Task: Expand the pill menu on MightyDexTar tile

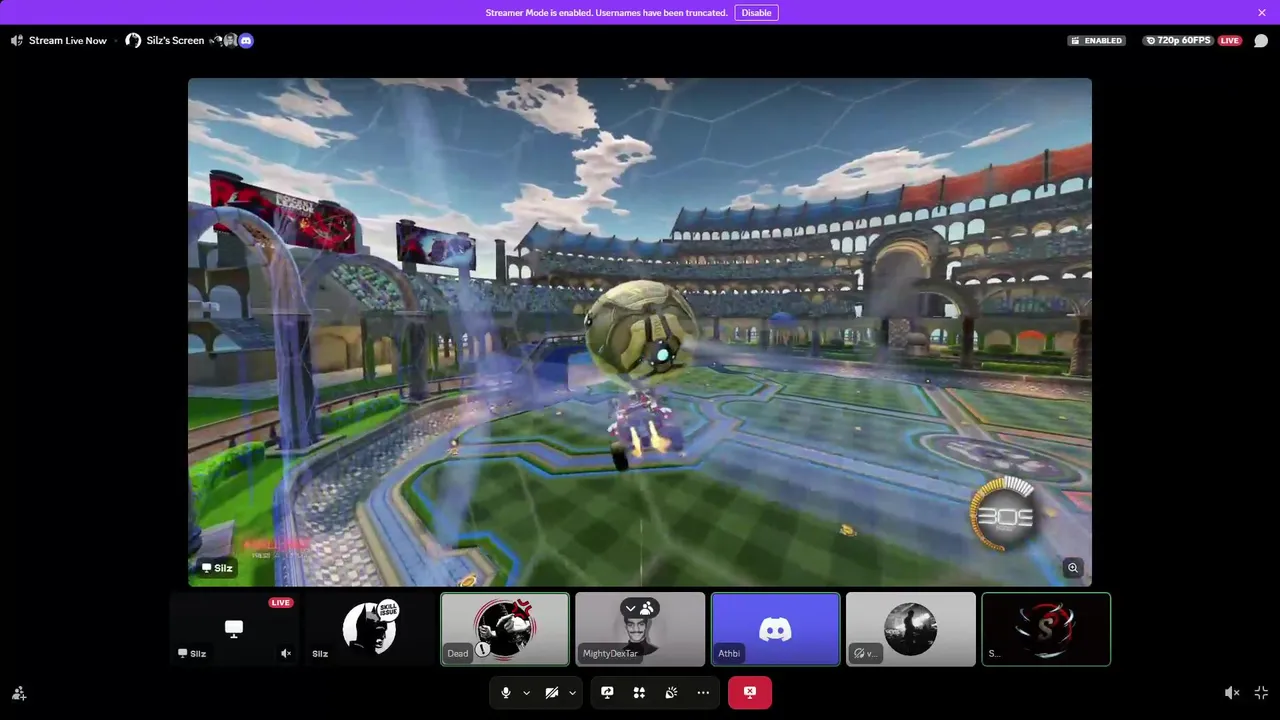Action: pos(638,608)
